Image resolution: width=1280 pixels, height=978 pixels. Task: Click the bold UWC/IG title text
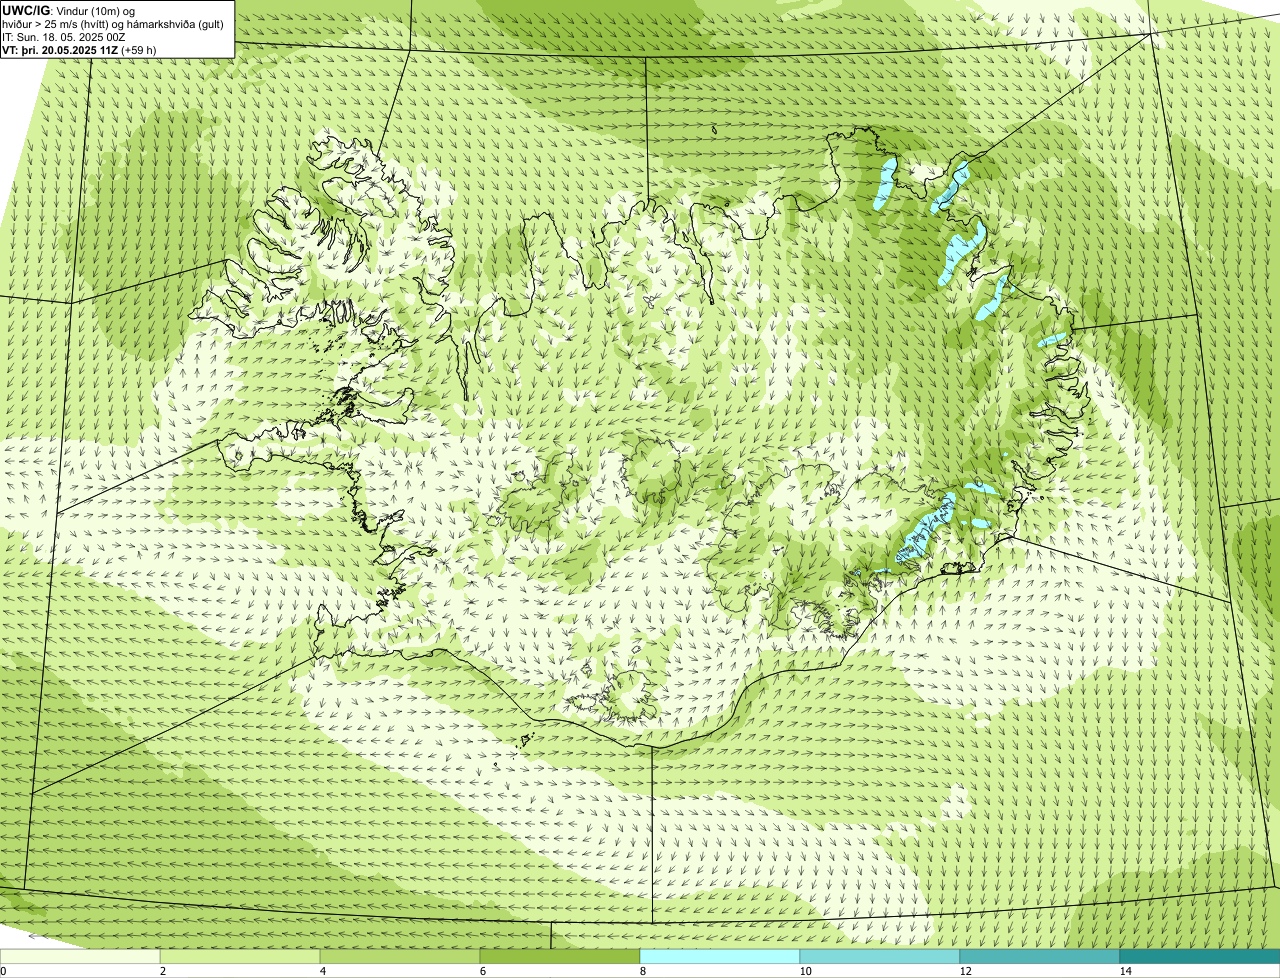tap(26, 10)
